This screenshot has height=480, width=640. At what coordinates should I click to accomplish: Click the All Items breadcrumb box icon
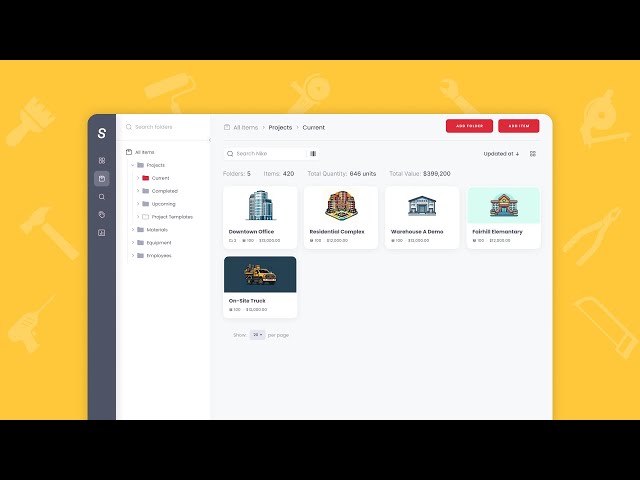tap(227, 127)
